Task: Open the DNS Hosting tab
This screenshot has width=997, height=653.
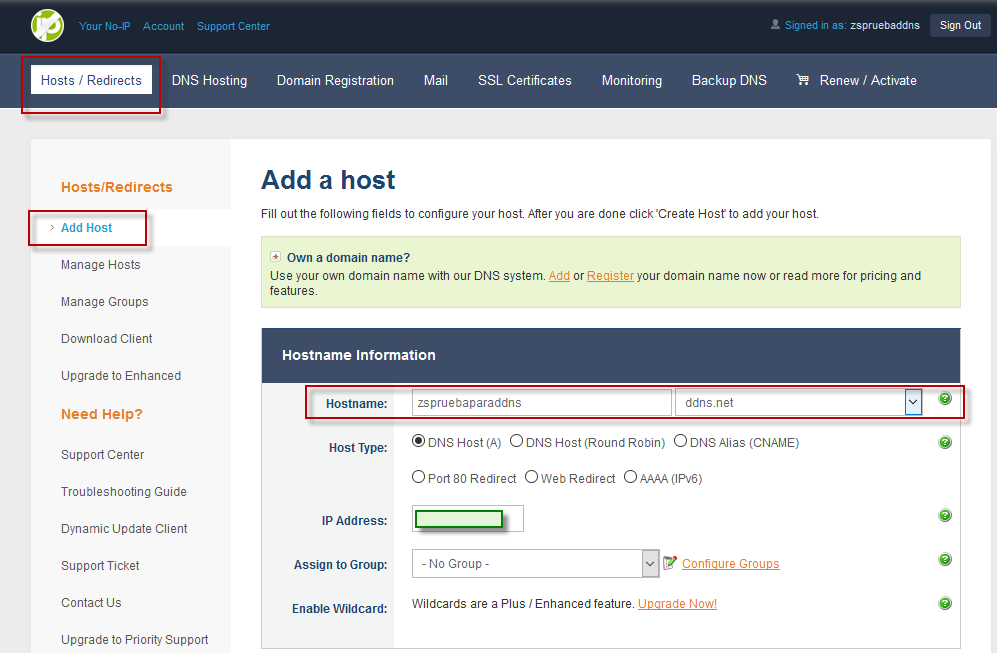Action: coord(209,81)
